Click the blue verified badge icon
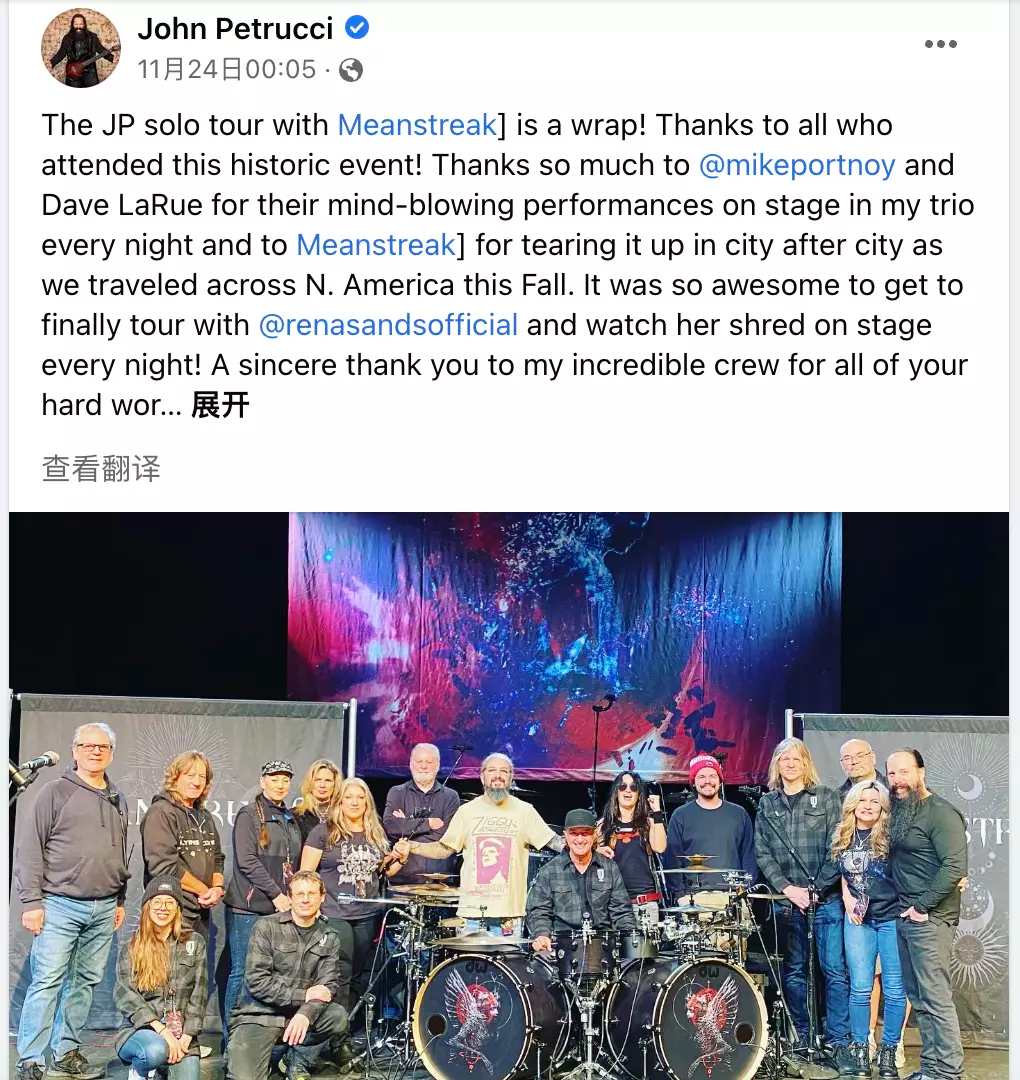This screenshot has width=1020, height=1080. [356, 28]
